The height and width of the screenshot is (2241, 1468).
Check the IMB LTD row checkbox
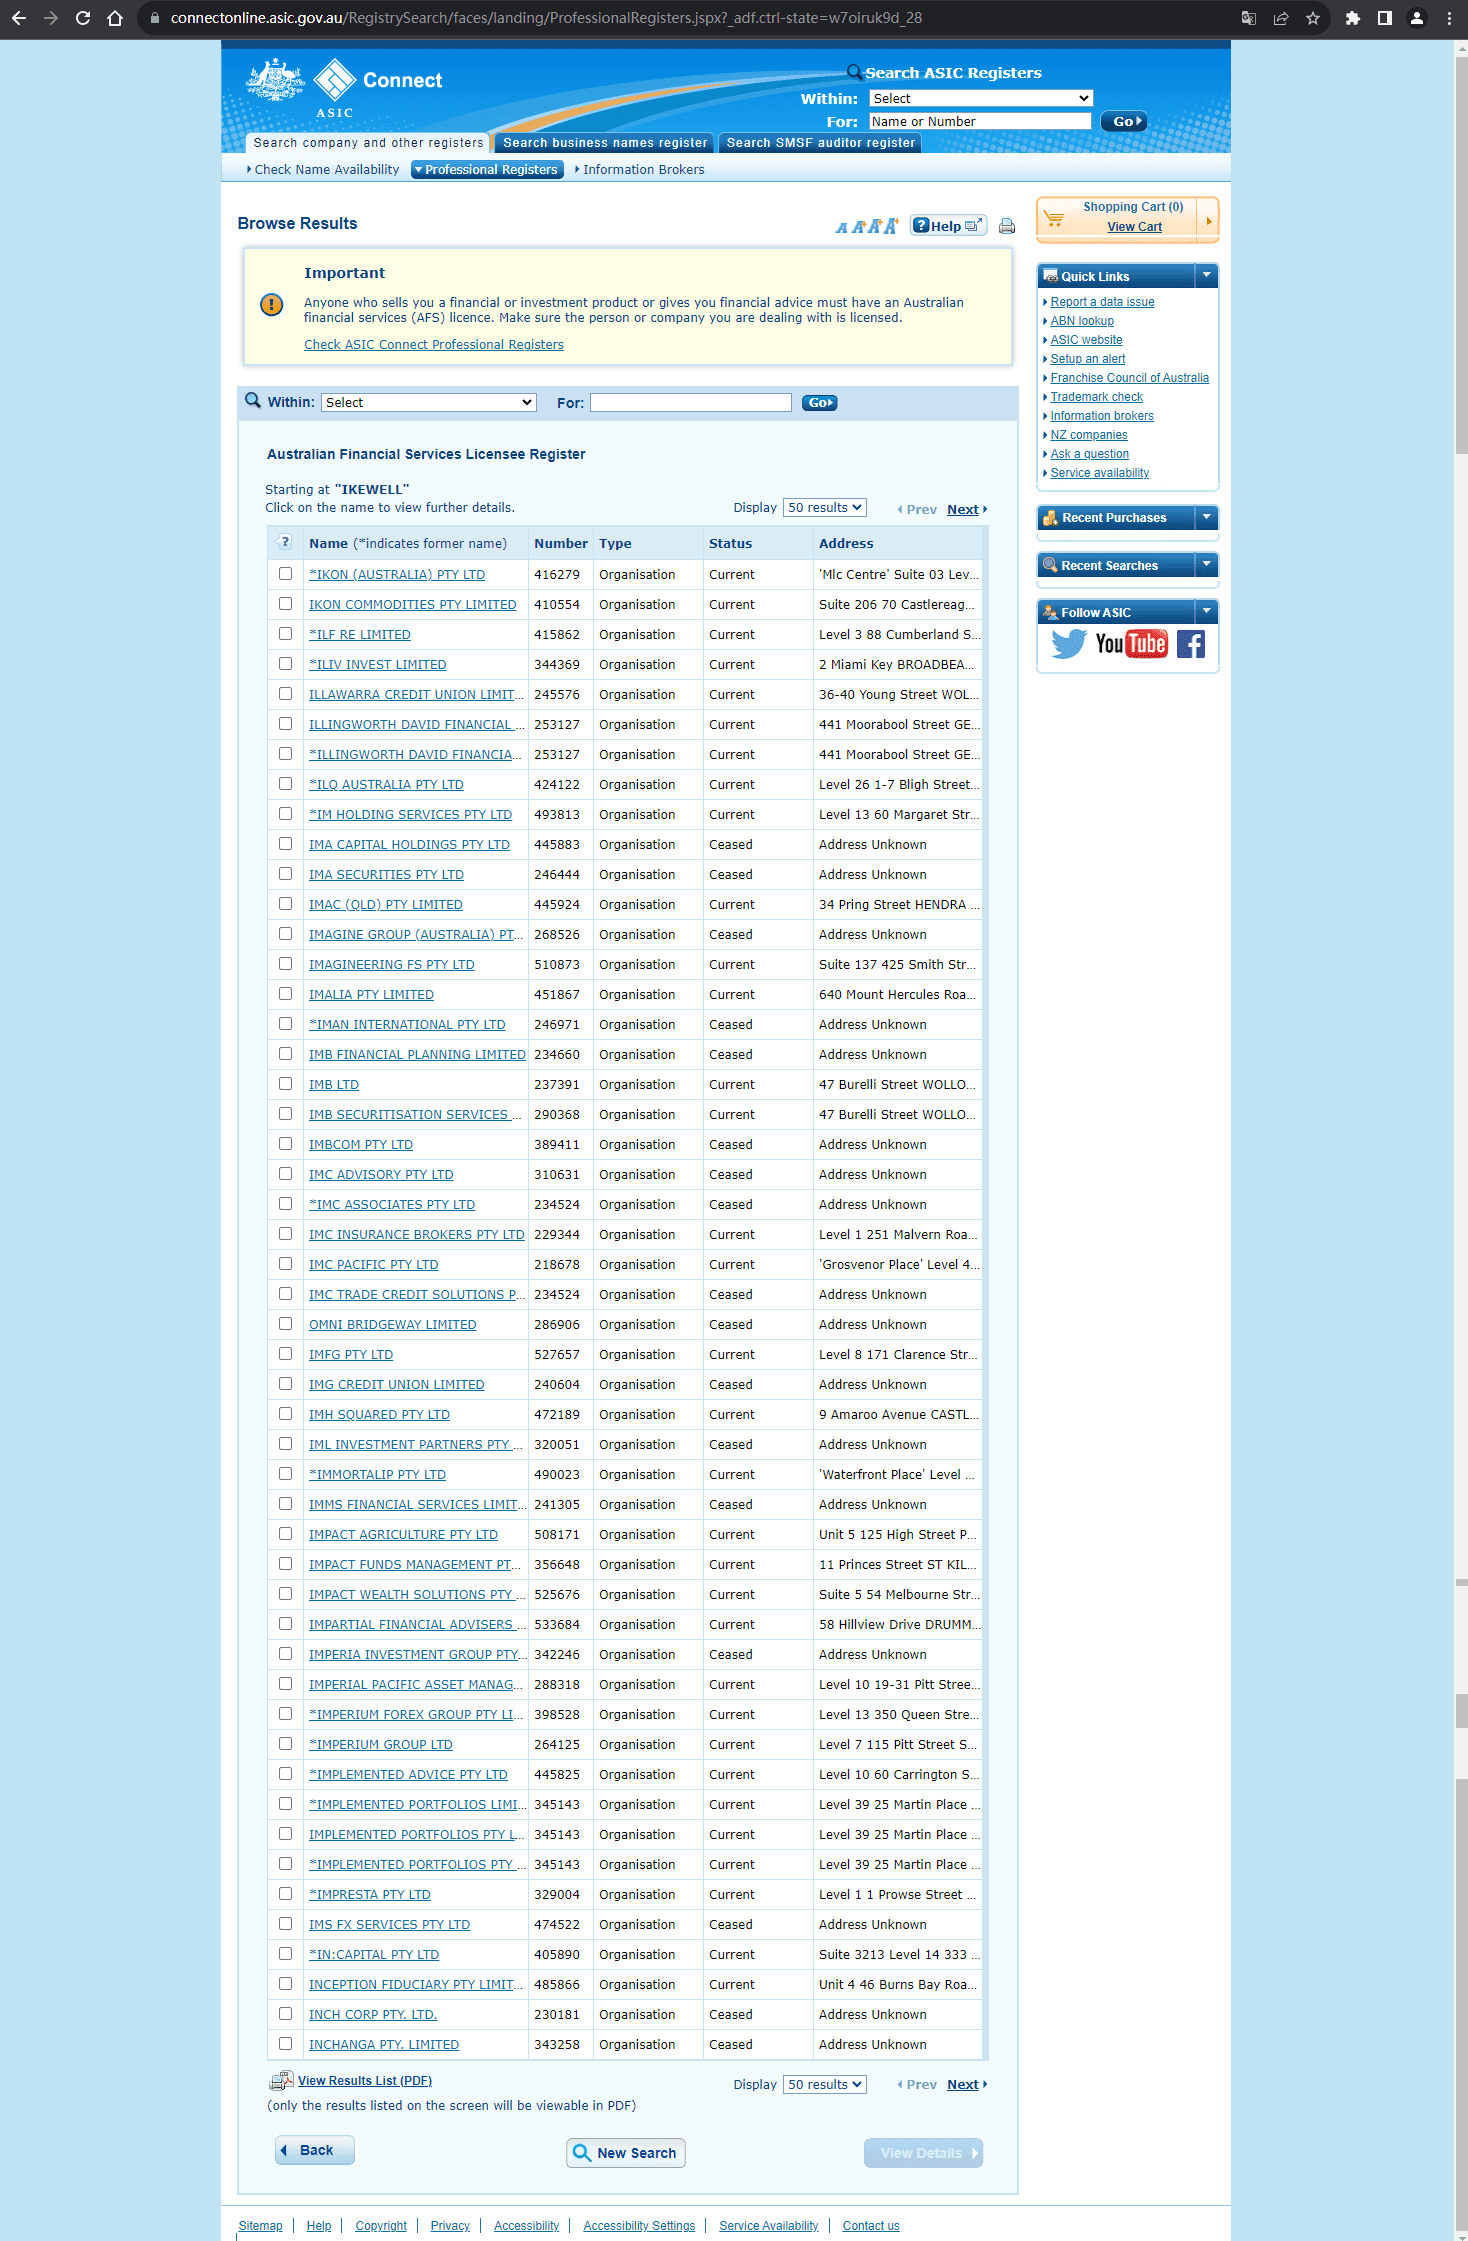coord(285,1084)
